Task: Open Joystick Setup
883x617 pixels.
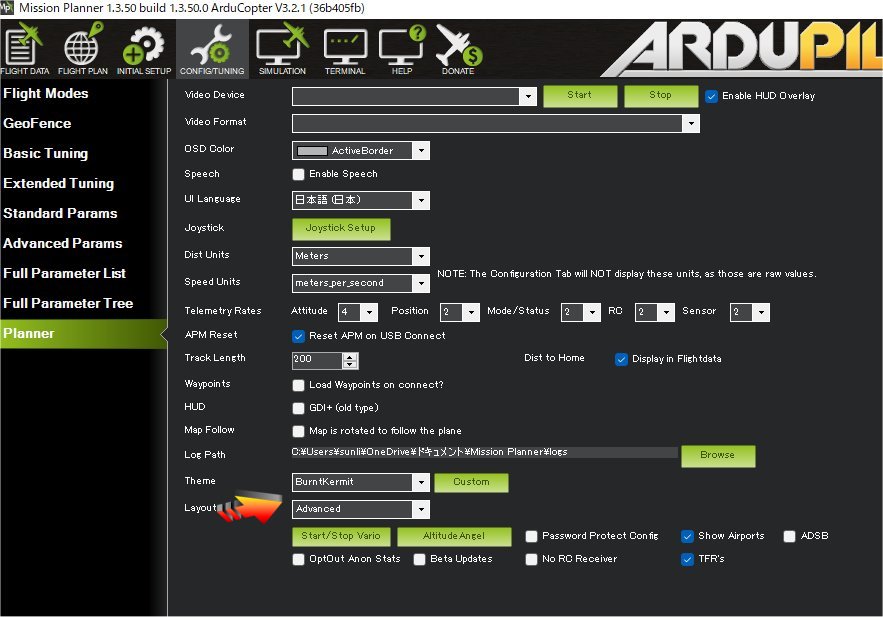Action: (341, 229)
